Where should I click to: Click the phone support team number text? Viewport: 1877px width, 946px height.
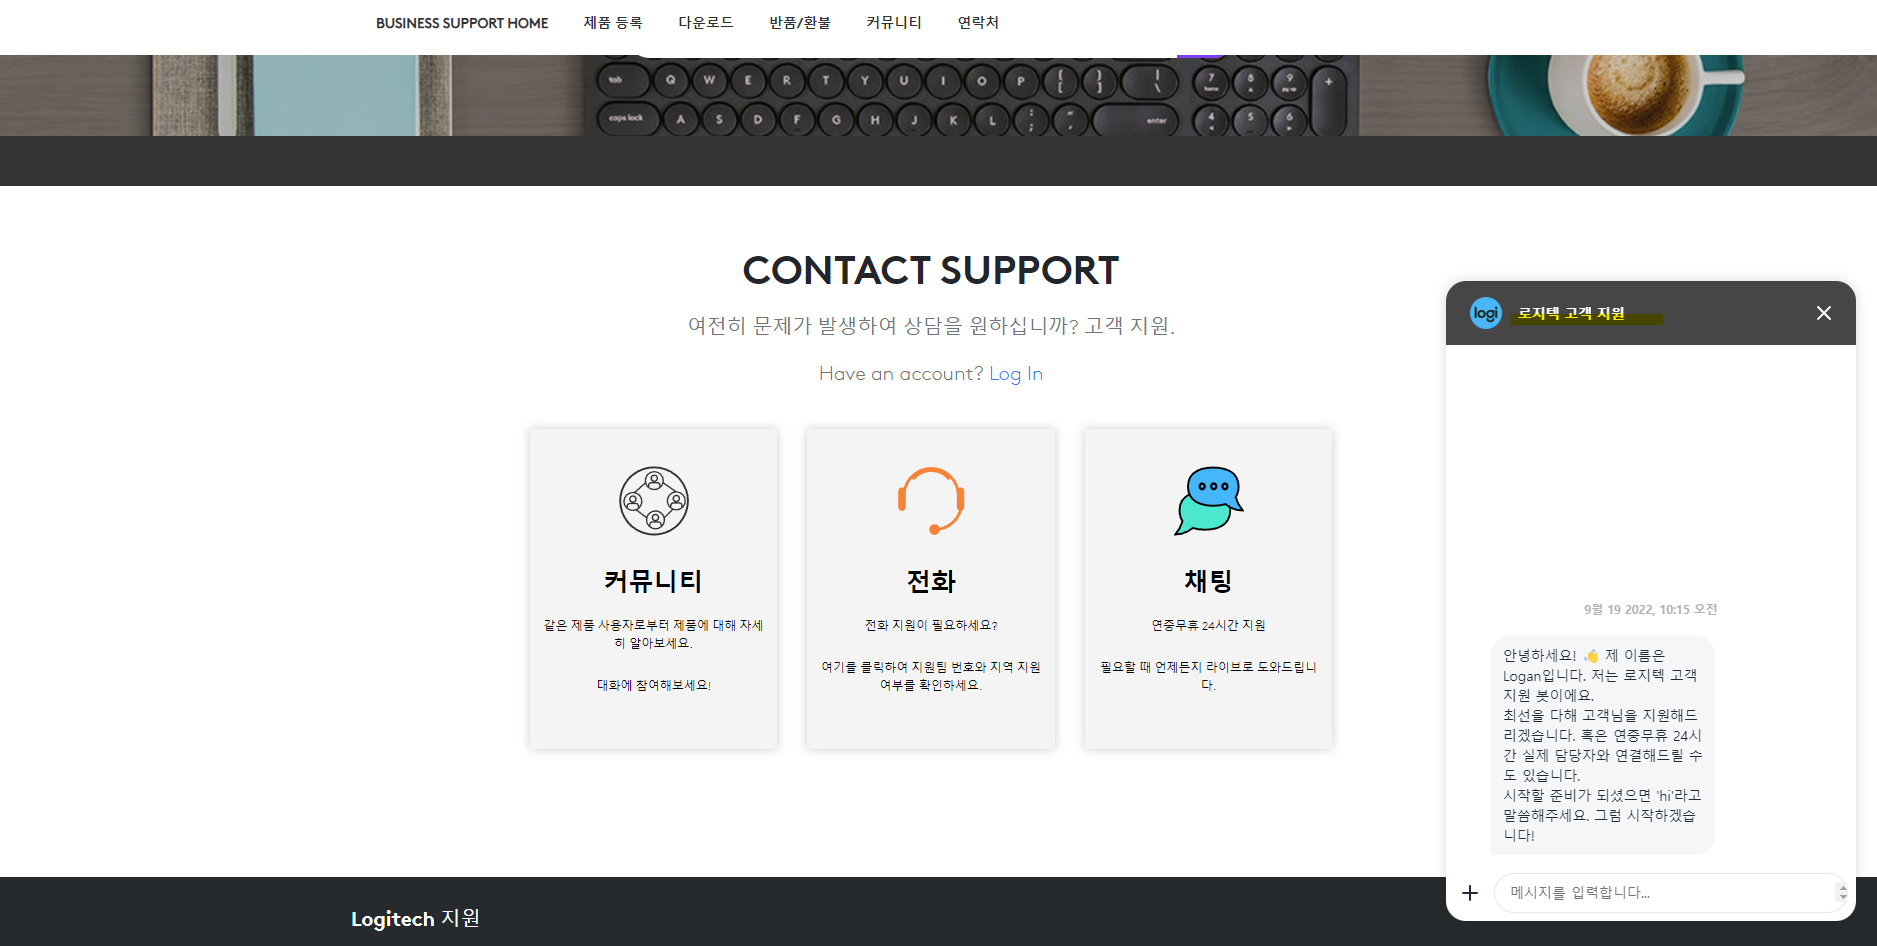(x=931, y=676)
